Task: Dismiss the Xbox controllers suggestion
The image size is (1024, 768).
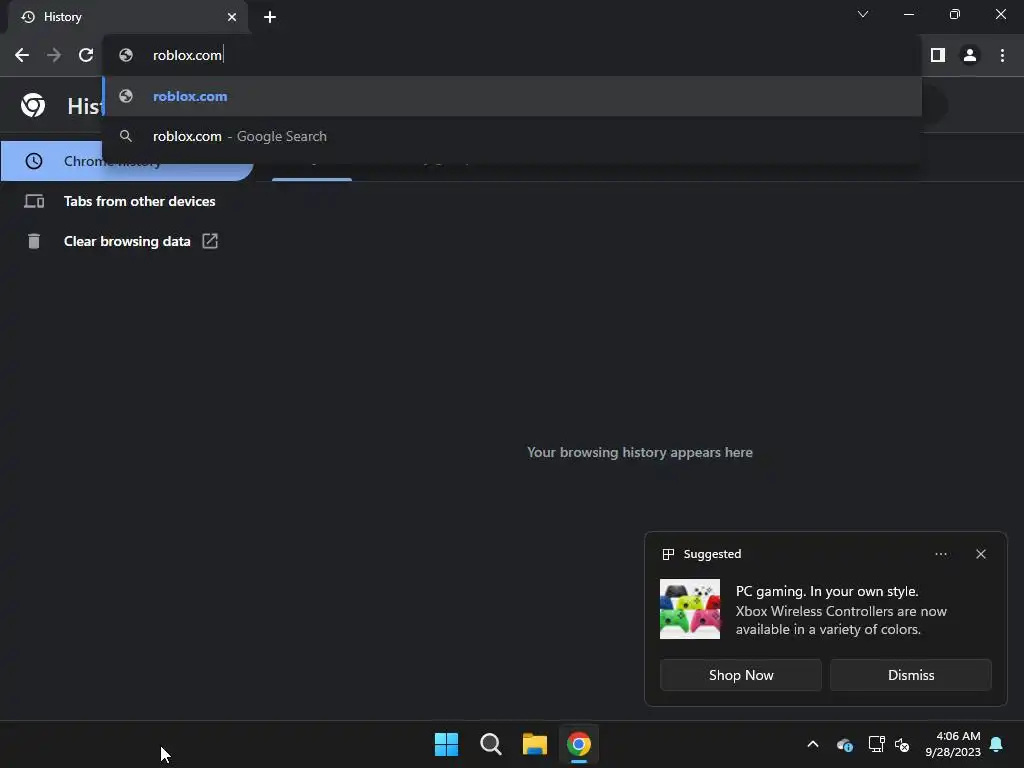Action: (911, 675)
